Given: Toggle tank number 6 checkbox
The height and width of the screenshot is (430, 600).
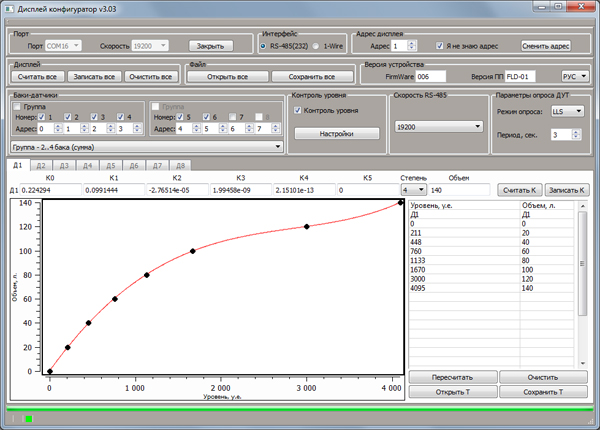Looking at the screenshot, I should click(x=206, y=117).
